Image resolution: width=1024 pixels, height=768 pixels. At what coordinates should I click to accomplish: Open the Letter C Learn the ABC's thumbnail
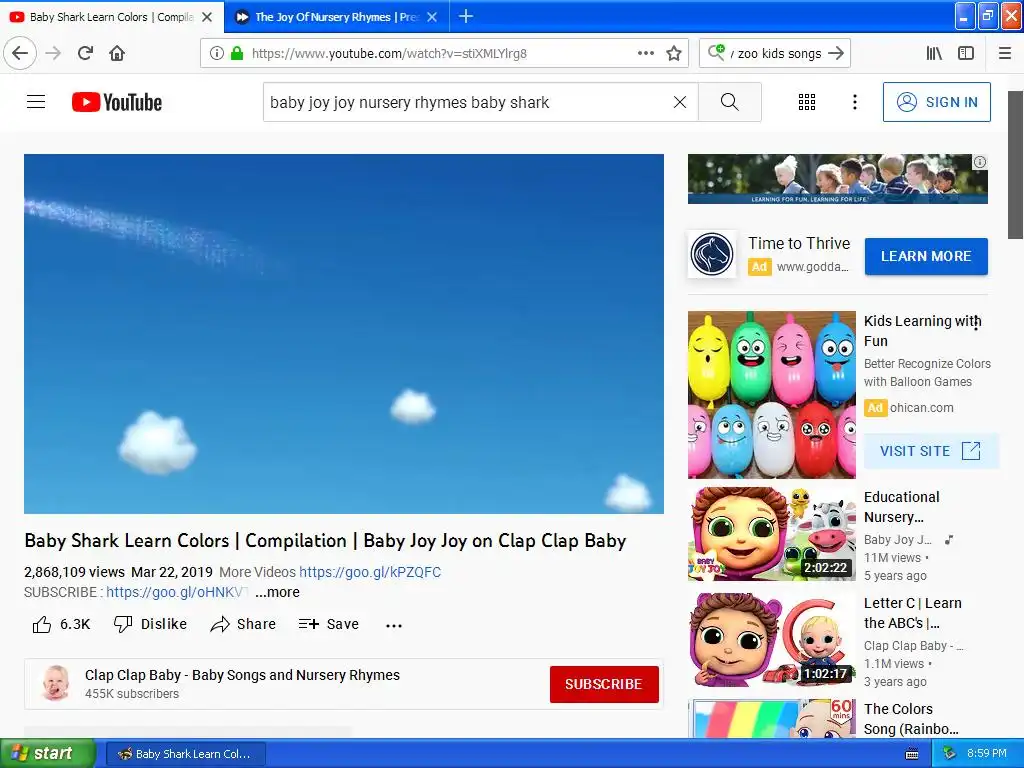click(x=771, y=639)
